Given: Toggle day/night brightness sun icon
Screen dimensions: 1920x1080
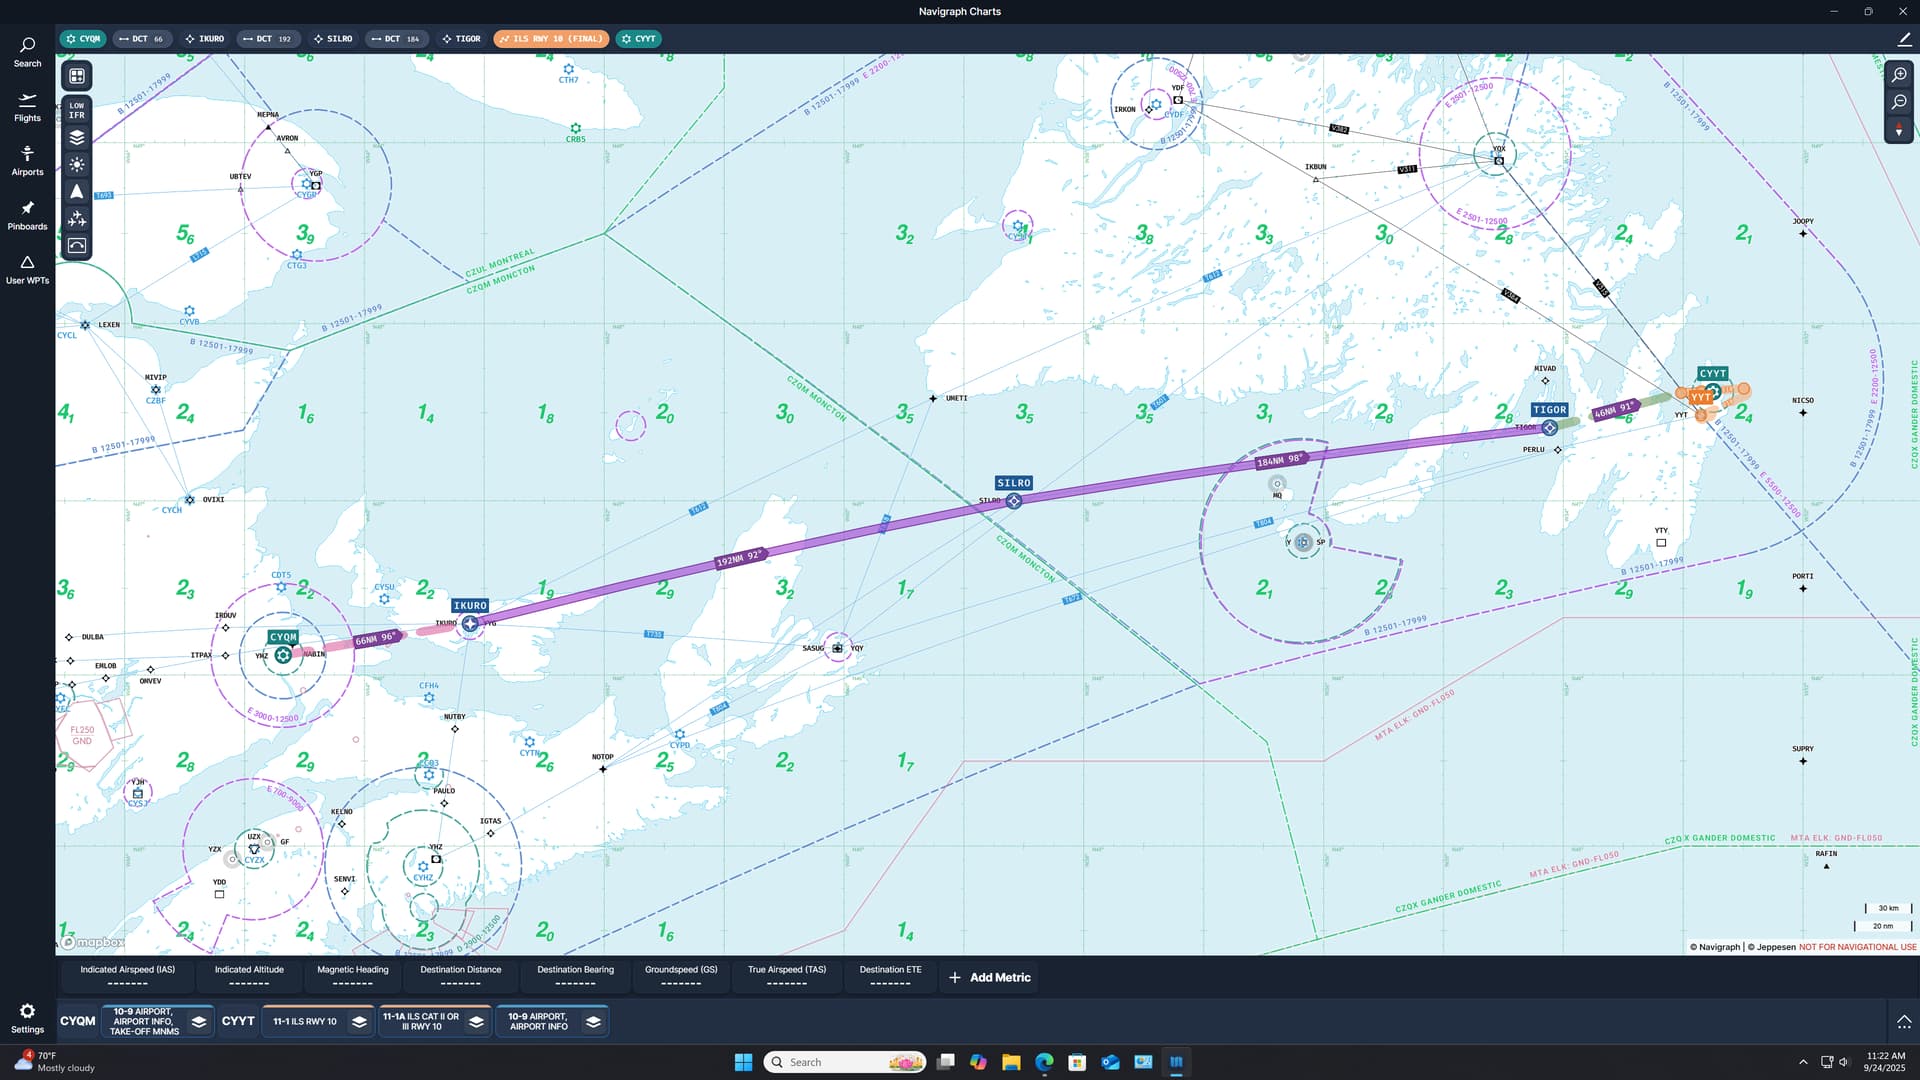Looking at the screenshot, I should (x=77, y=165).
